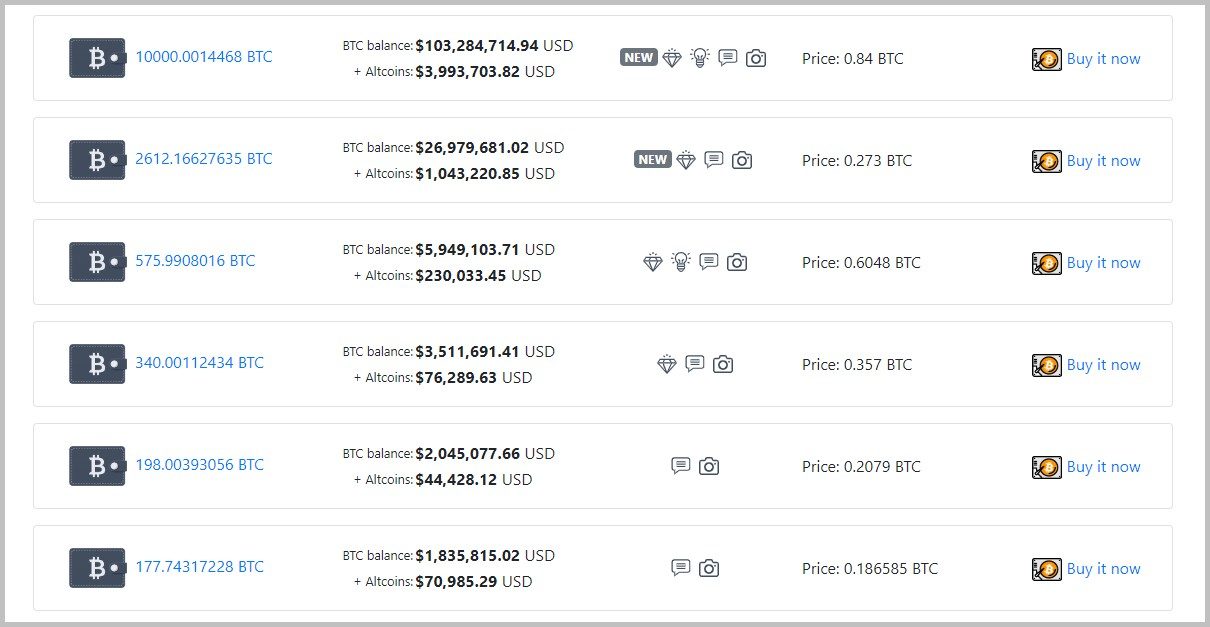Click the camera icon on the 177.74317228 BTC row
The width and height of the screenshot is (1210, 627).
point(709,568)
